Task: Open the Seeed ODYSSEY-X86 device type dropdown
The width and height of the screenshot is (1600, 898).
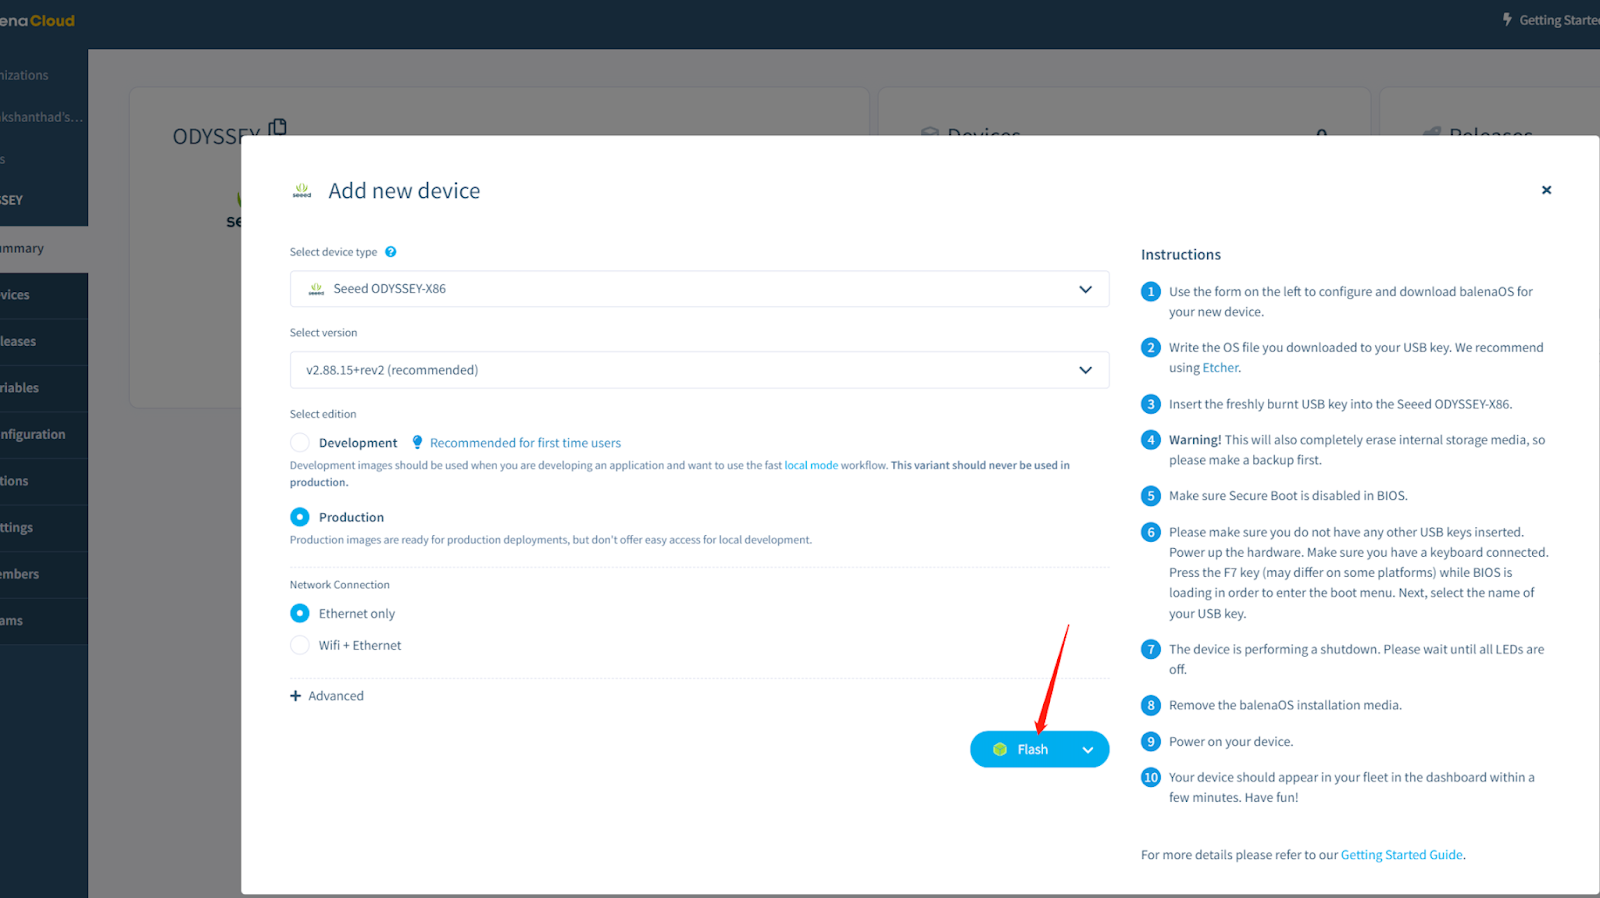Action: [699, 289]
